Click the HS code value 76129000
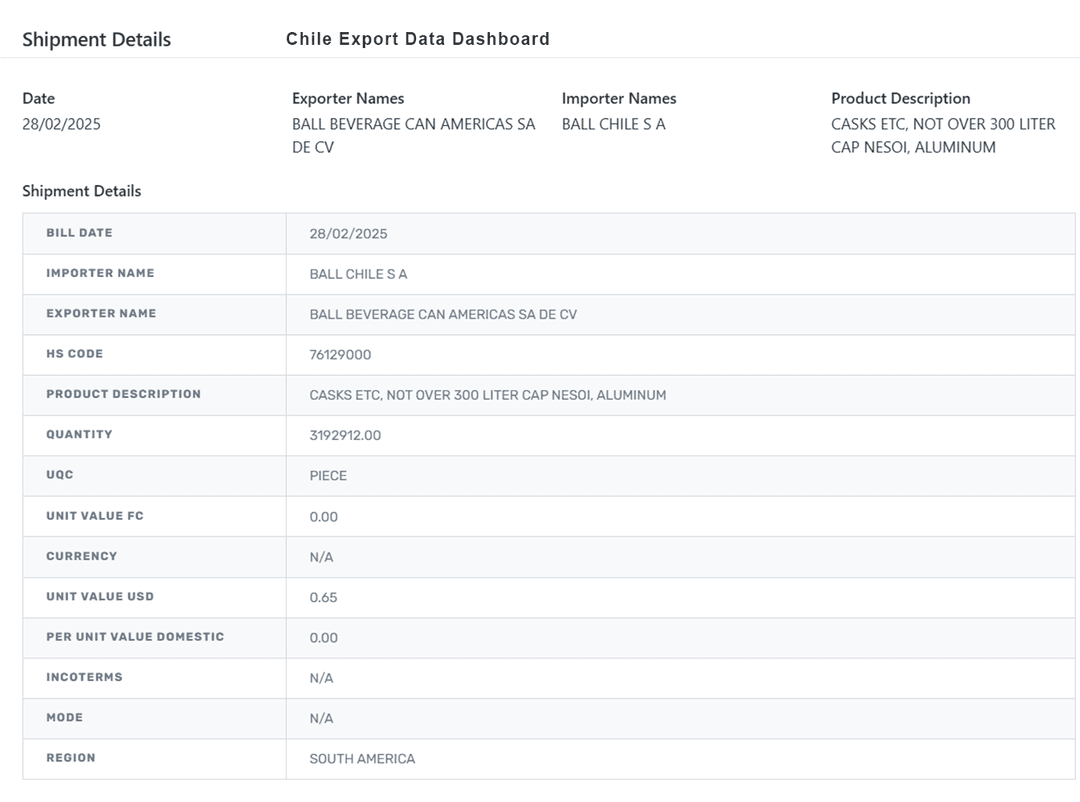This screenshot has width=1080, height=802. (340, 355)
